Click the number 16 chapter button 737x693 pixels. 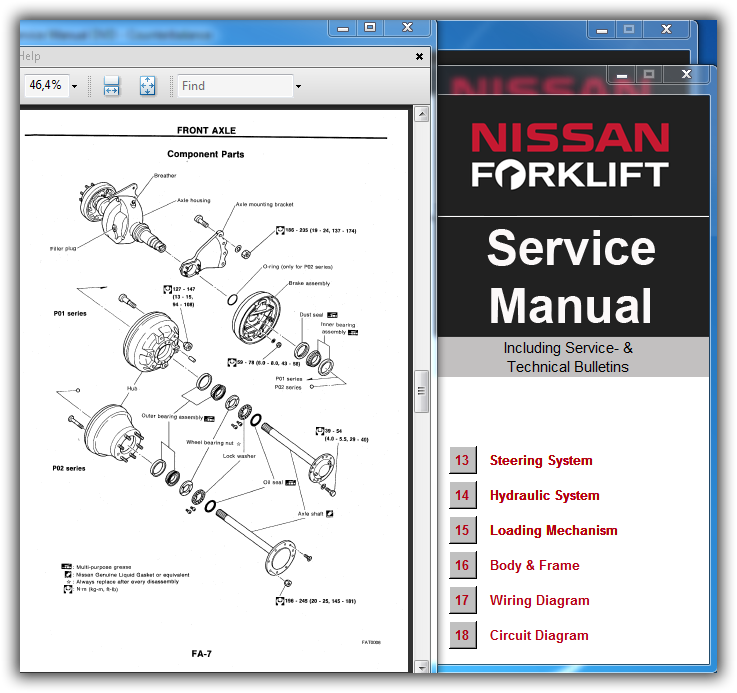coord(463,565)
